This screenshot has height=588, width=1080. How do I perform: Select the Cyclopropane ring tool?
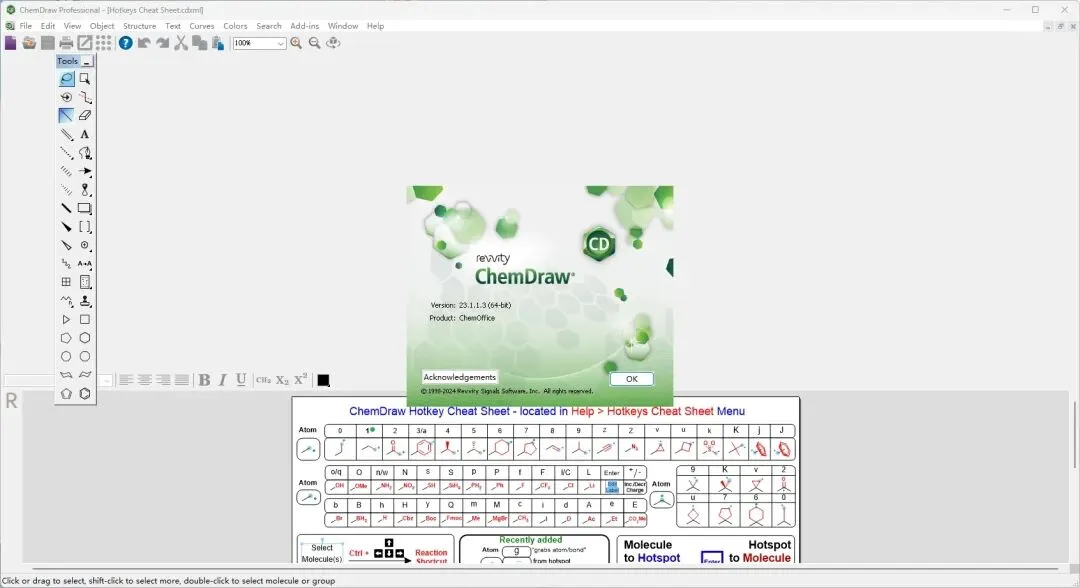(66, 319)
